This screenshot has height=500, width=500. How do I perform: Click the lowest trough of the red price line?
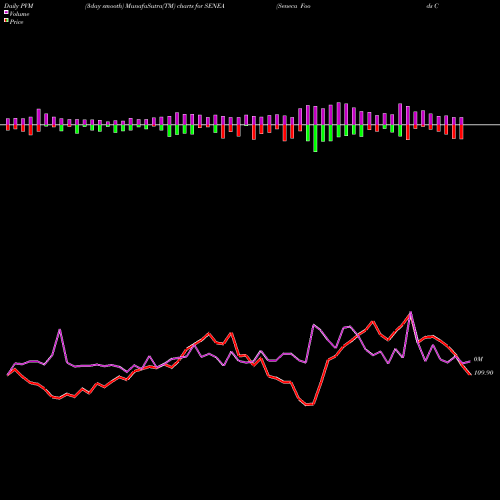(309, 405)
